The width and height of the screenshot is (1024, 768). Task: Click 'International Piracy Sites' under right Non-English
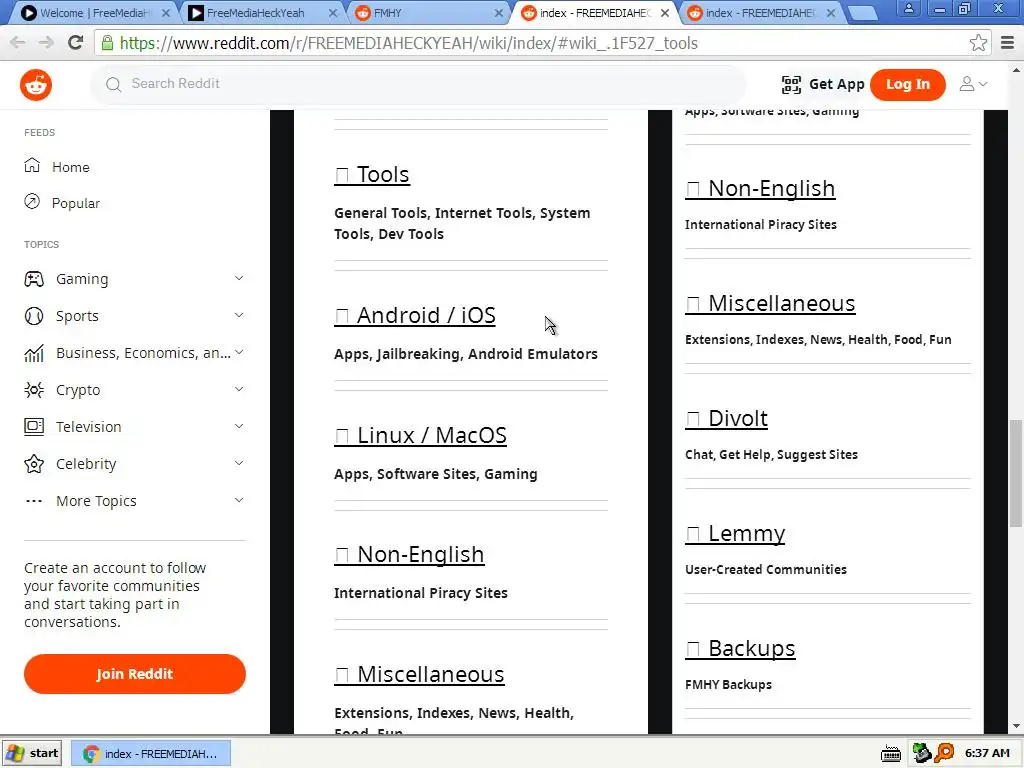pyautogui.click(x=761, y=225)
